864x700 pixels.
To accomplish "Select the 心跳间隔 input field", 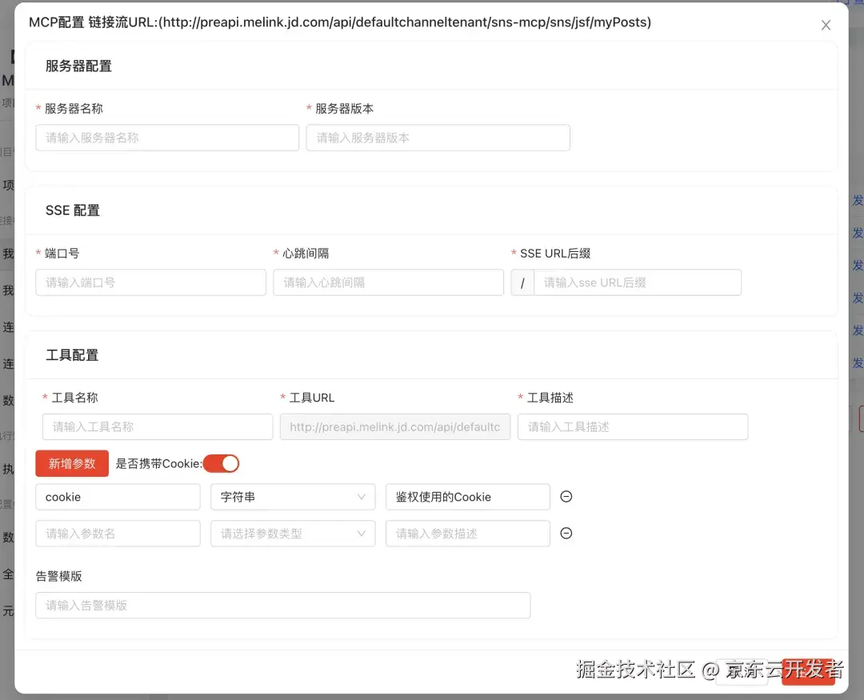I will [388, 282].
